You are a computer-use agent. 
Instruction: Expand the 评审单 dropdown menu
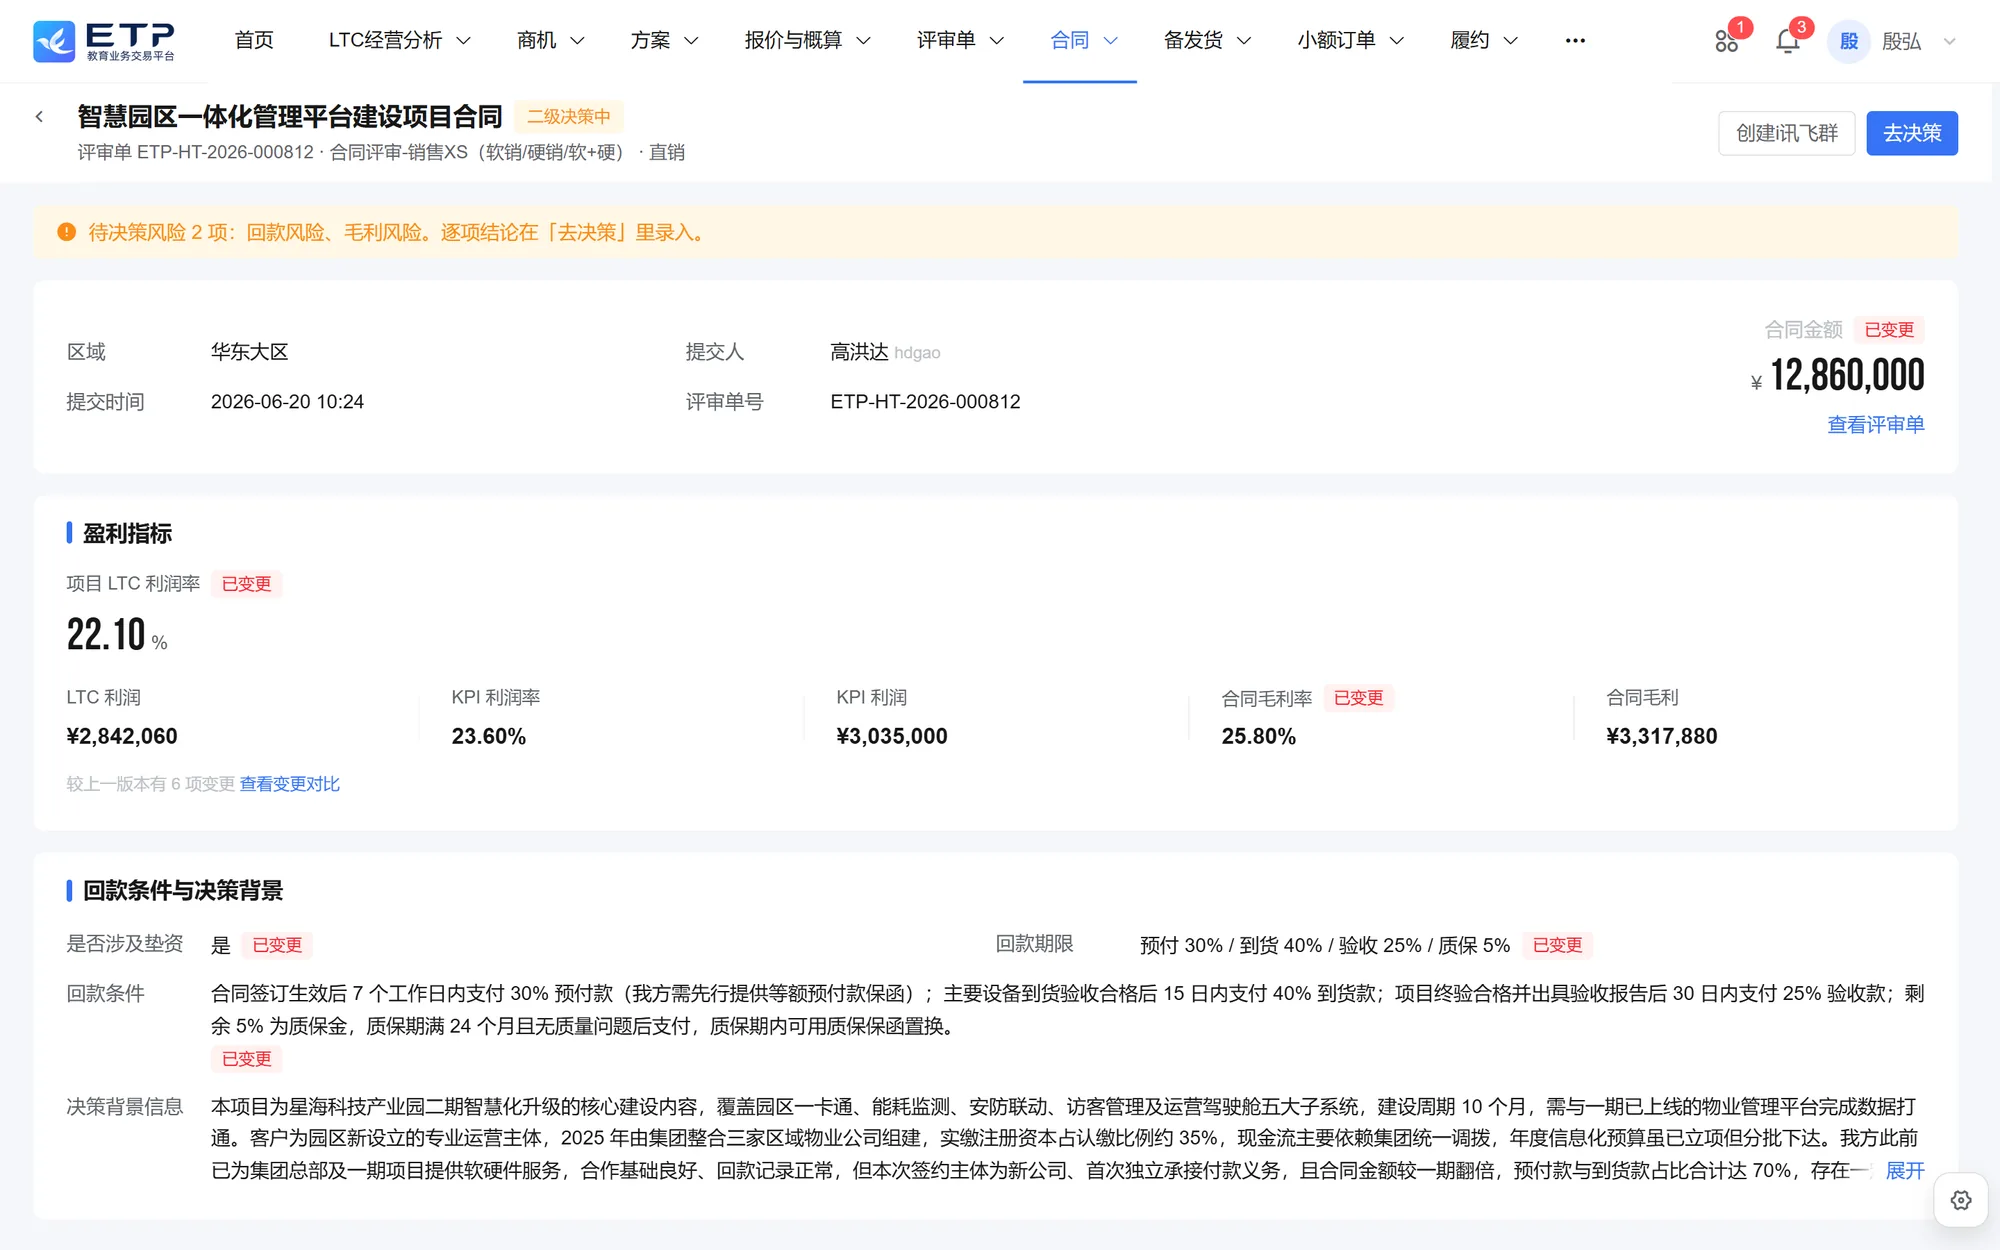[960, 41]
